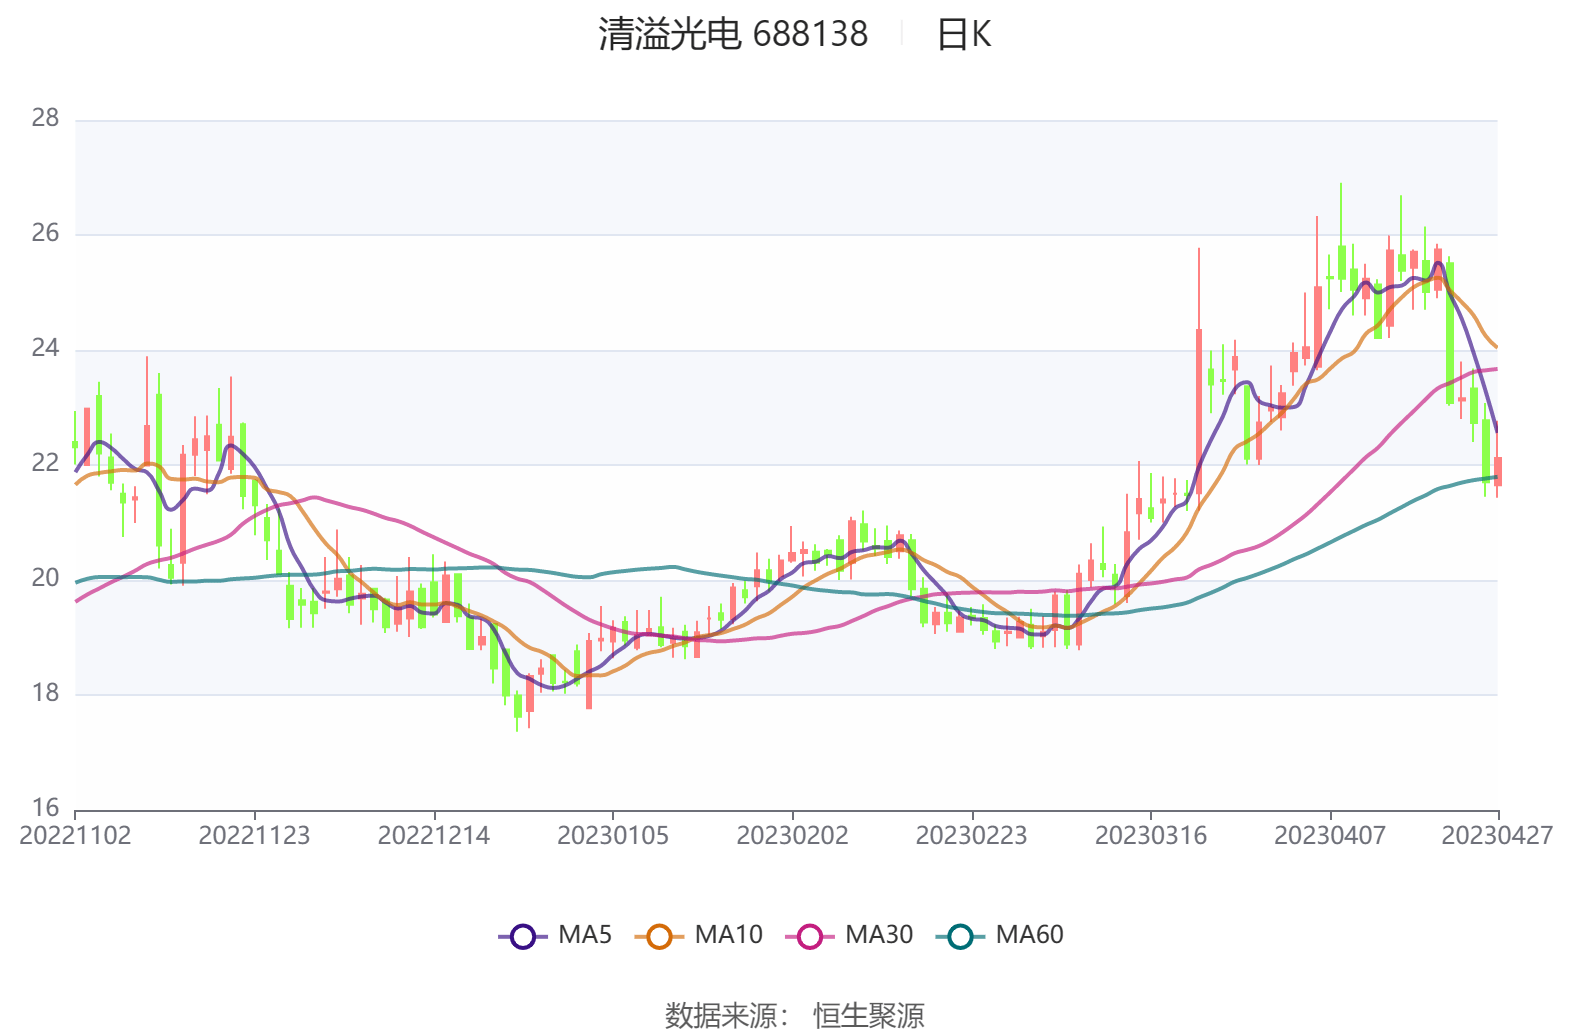The height and width of the screenshot is (1034, 1590).
Task: Click the y-axis value 18
Action: (x=45, y=693)
